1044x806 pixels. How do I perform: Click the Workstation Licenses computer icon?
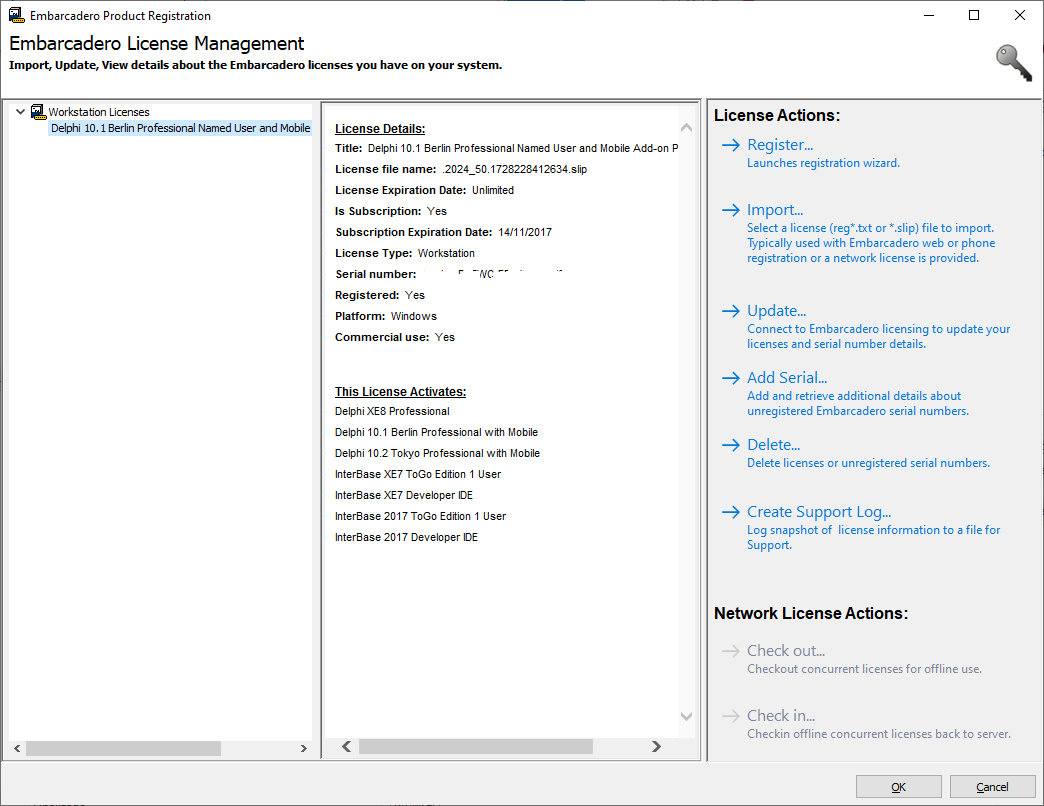pos(38,112)
